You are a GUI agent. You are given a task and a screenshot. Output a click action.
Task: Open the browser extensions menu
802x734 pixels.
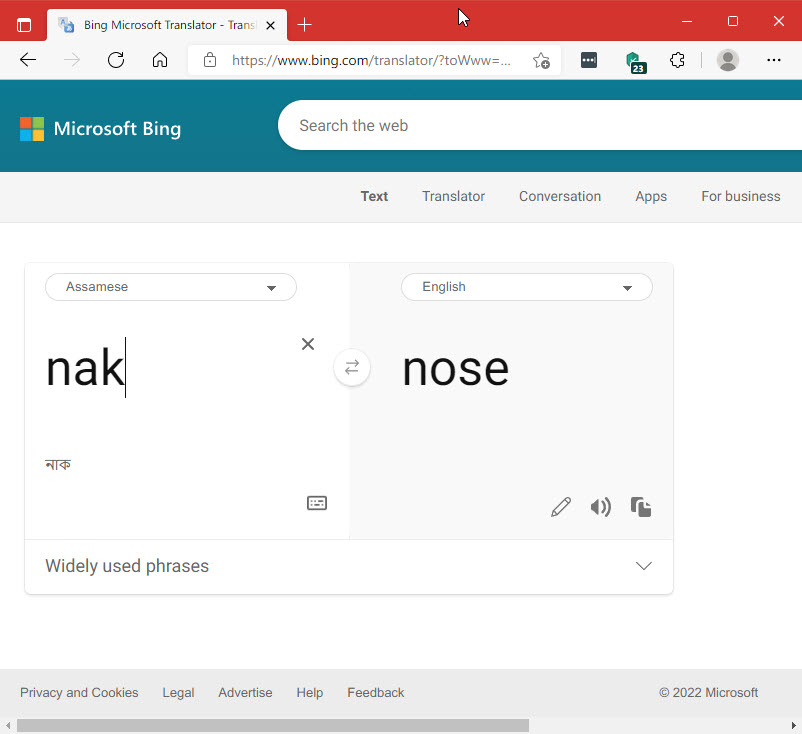[x=677, y=60]
